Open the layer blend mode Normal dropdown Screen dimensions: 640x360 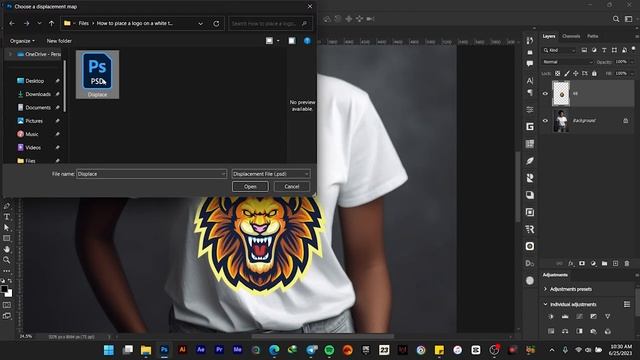click(x=567, y=62)
